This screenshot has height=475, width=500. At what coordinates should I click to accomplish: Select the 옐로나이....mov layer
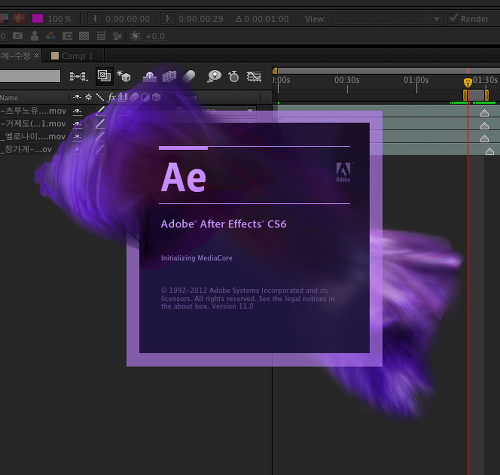33,136
